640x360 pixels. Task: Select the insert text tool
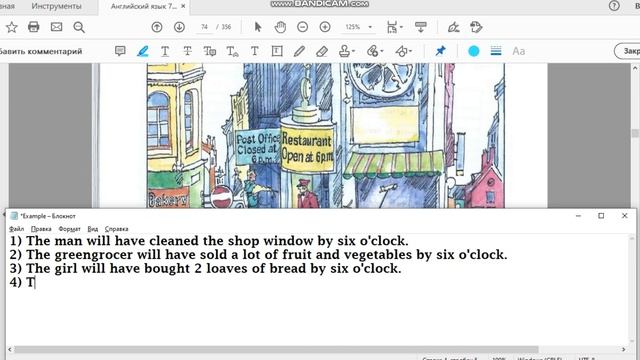tap(232, 51)
